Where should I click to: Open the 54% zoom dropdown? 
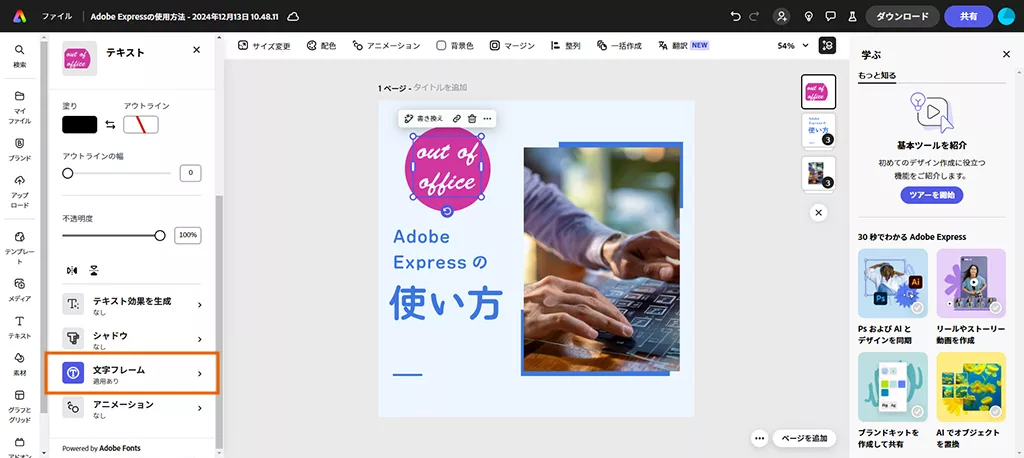793,46
